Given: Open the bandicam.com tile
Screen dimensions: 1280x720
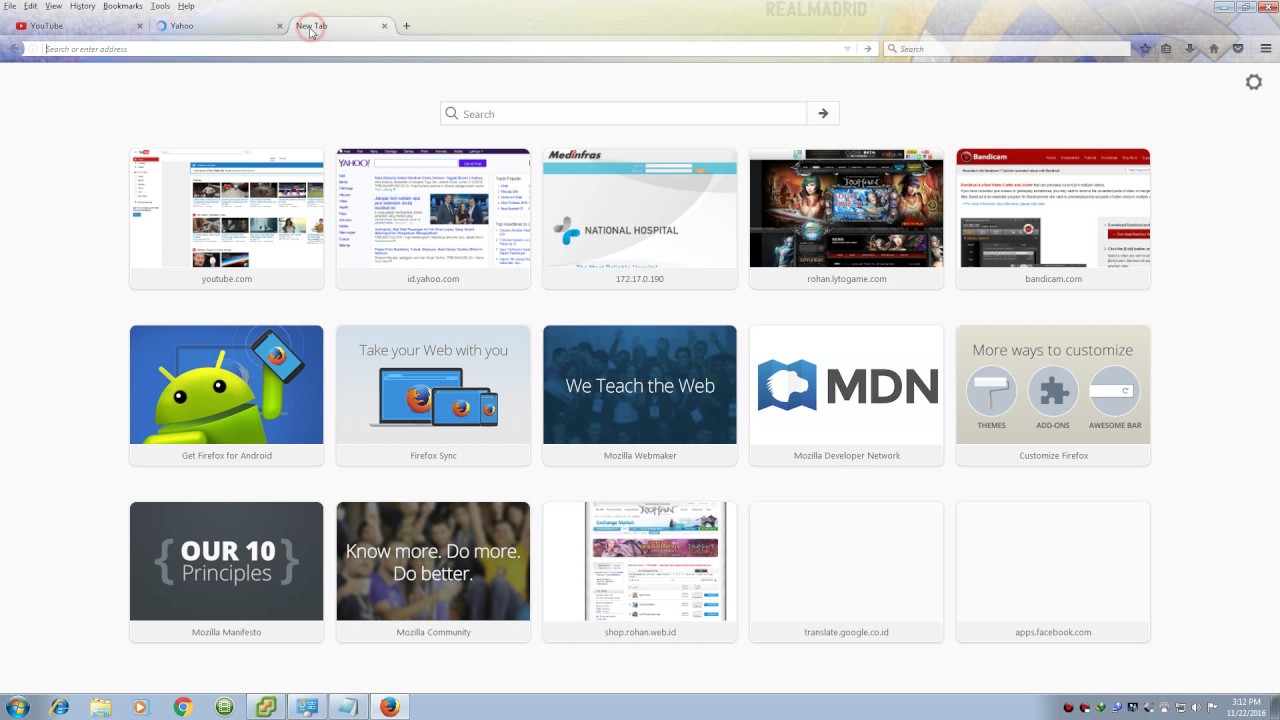Looking at the screenshot, I should (x=1053, y=219).
